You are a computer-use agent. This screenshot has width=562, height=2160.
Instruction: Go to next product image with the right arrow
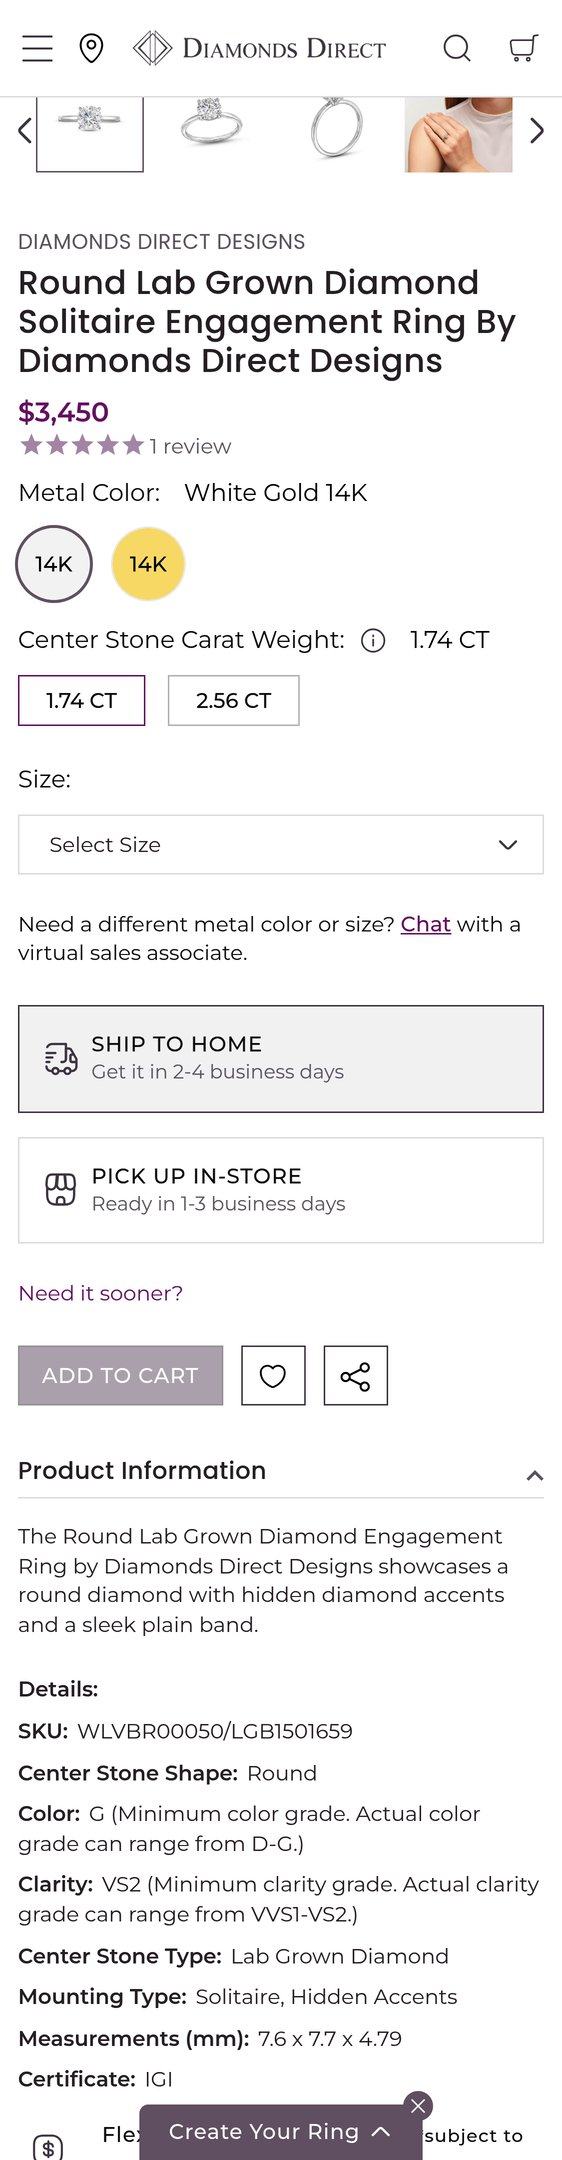tap(537, 131)
